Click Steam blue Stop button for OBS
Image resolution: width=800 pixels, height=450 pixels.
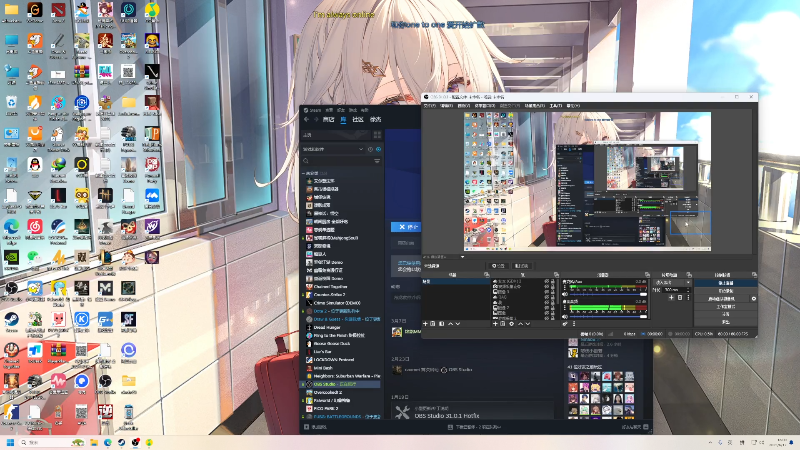click(407, 227)
